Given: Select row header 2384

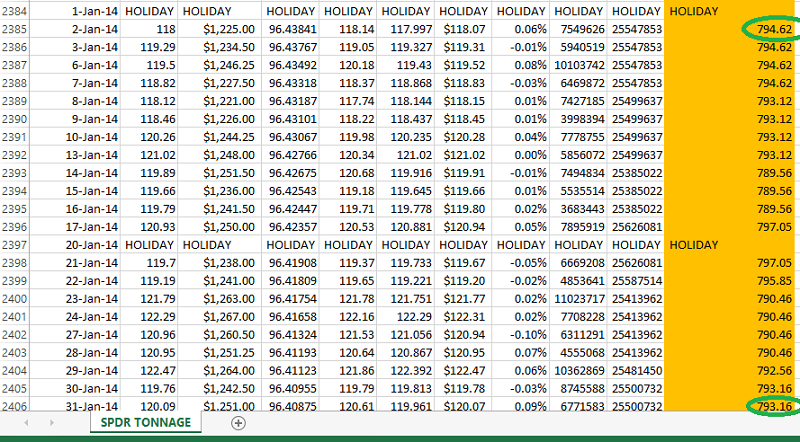Looking at the screenshot, I should (x=14, y=11).
